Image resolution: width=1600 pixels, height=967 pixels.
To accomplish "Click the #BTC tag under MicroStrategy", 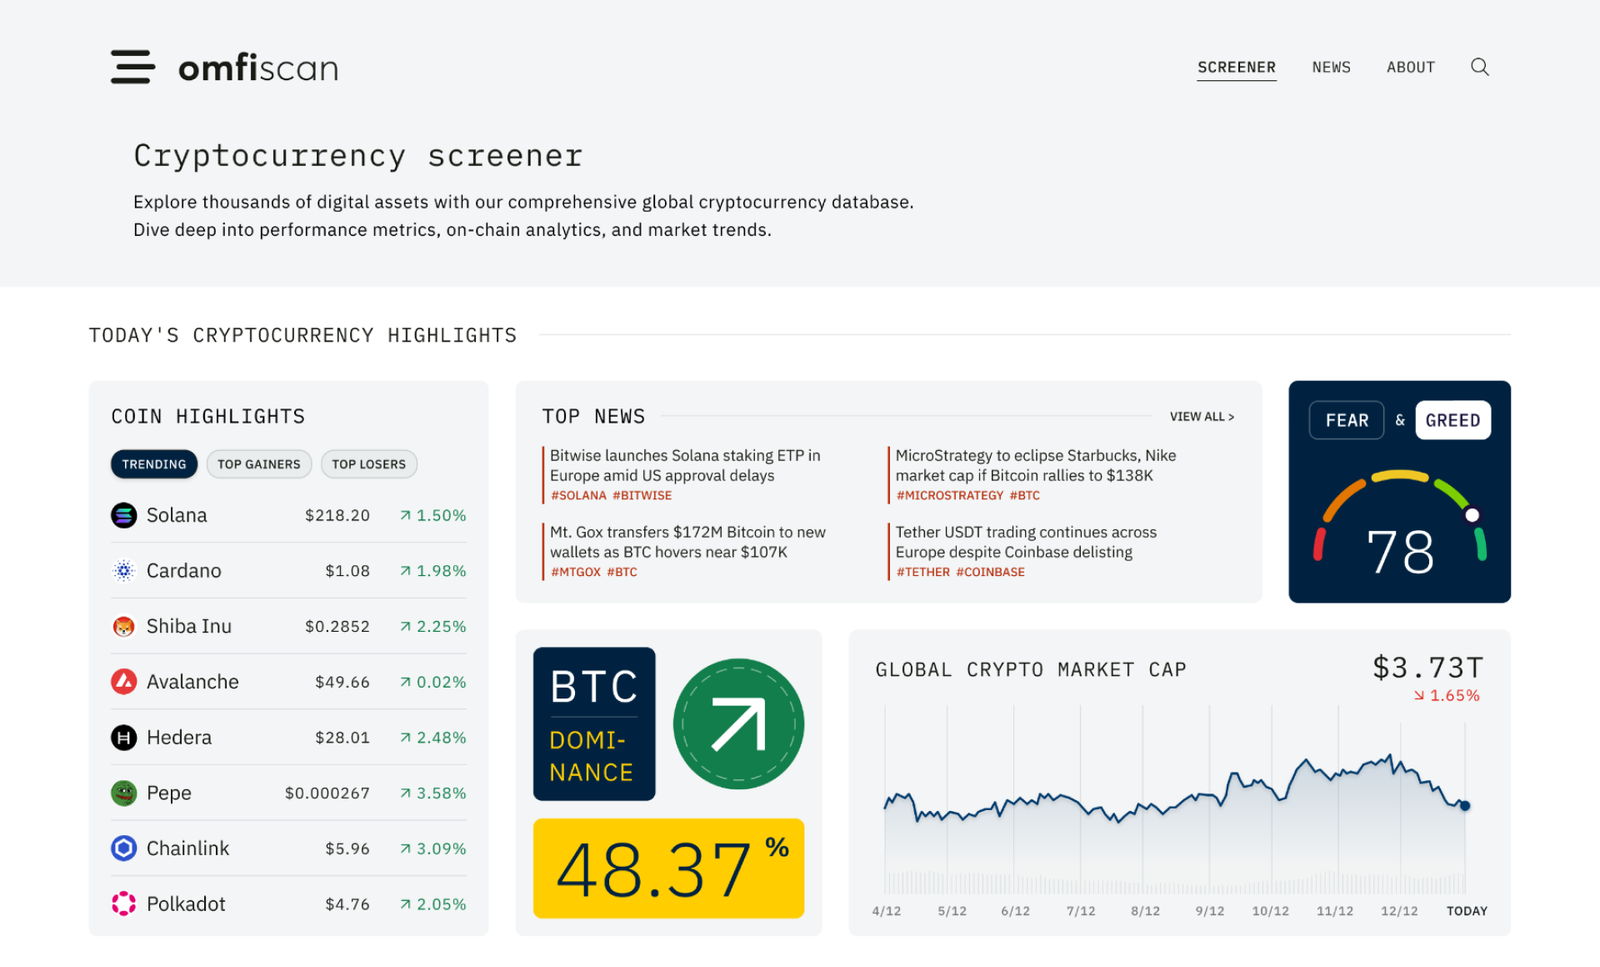I will click(1025, 496).
